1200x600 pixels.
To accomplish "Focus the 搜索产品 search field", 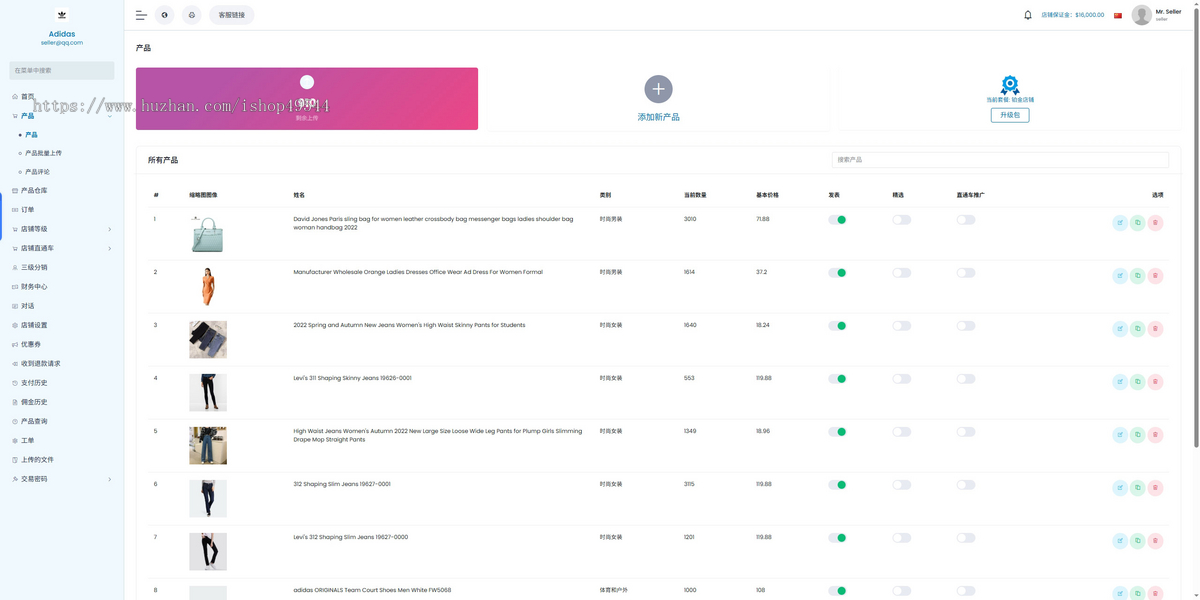I will click(1000, 160).
